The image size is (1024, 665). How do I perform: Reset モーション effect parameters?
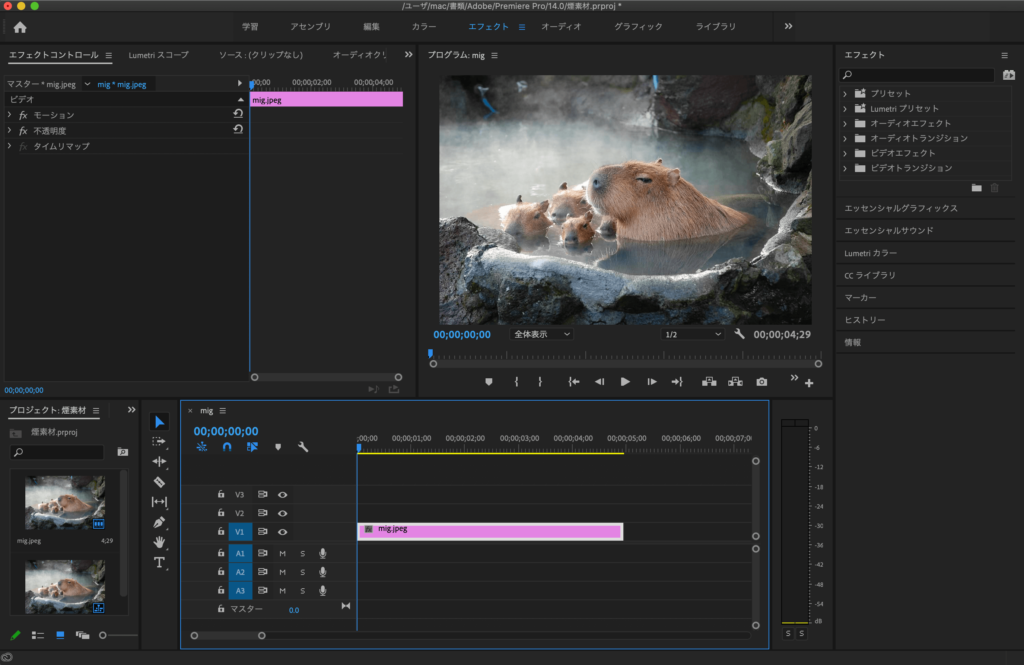[238, 114]
